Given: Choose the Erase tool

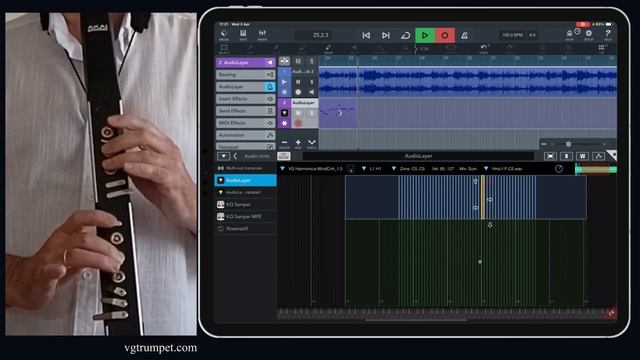Looking at the screenshot, I should (x=328, y=49).
